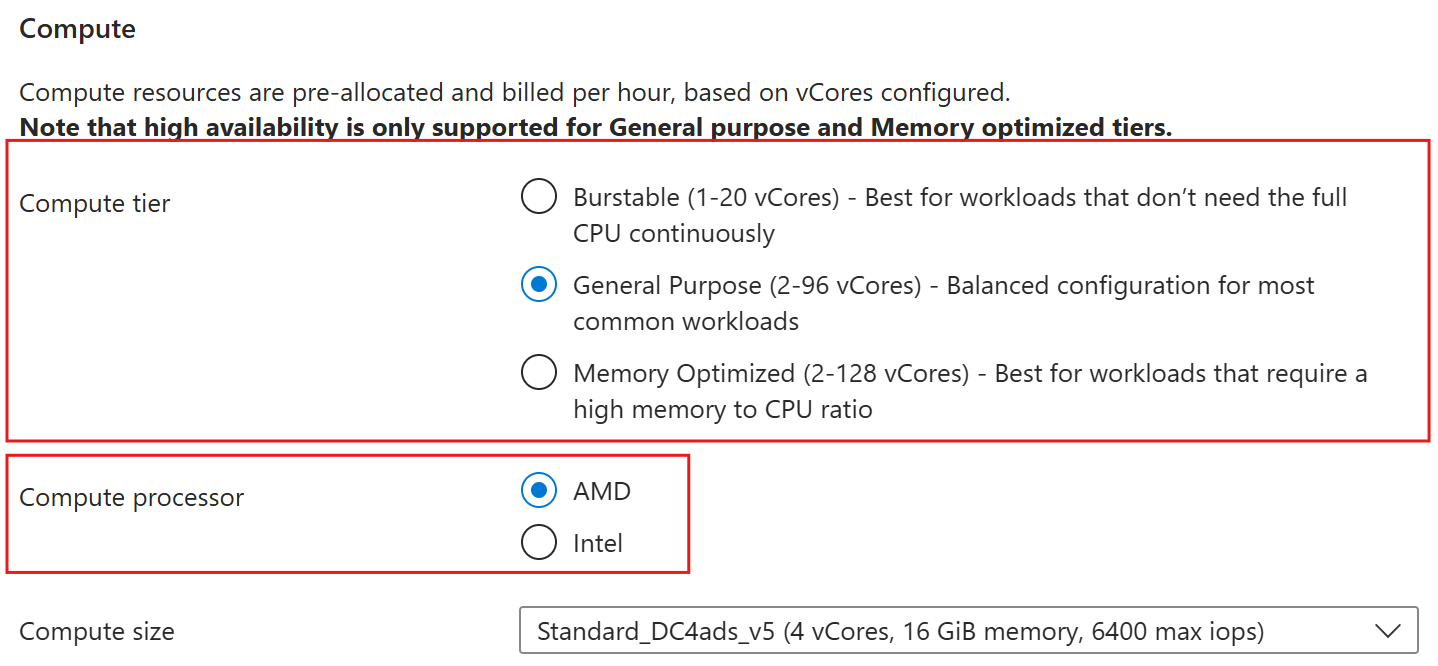
Task: Select the AMD processor radio button
Action: click(x=539, y=490)
